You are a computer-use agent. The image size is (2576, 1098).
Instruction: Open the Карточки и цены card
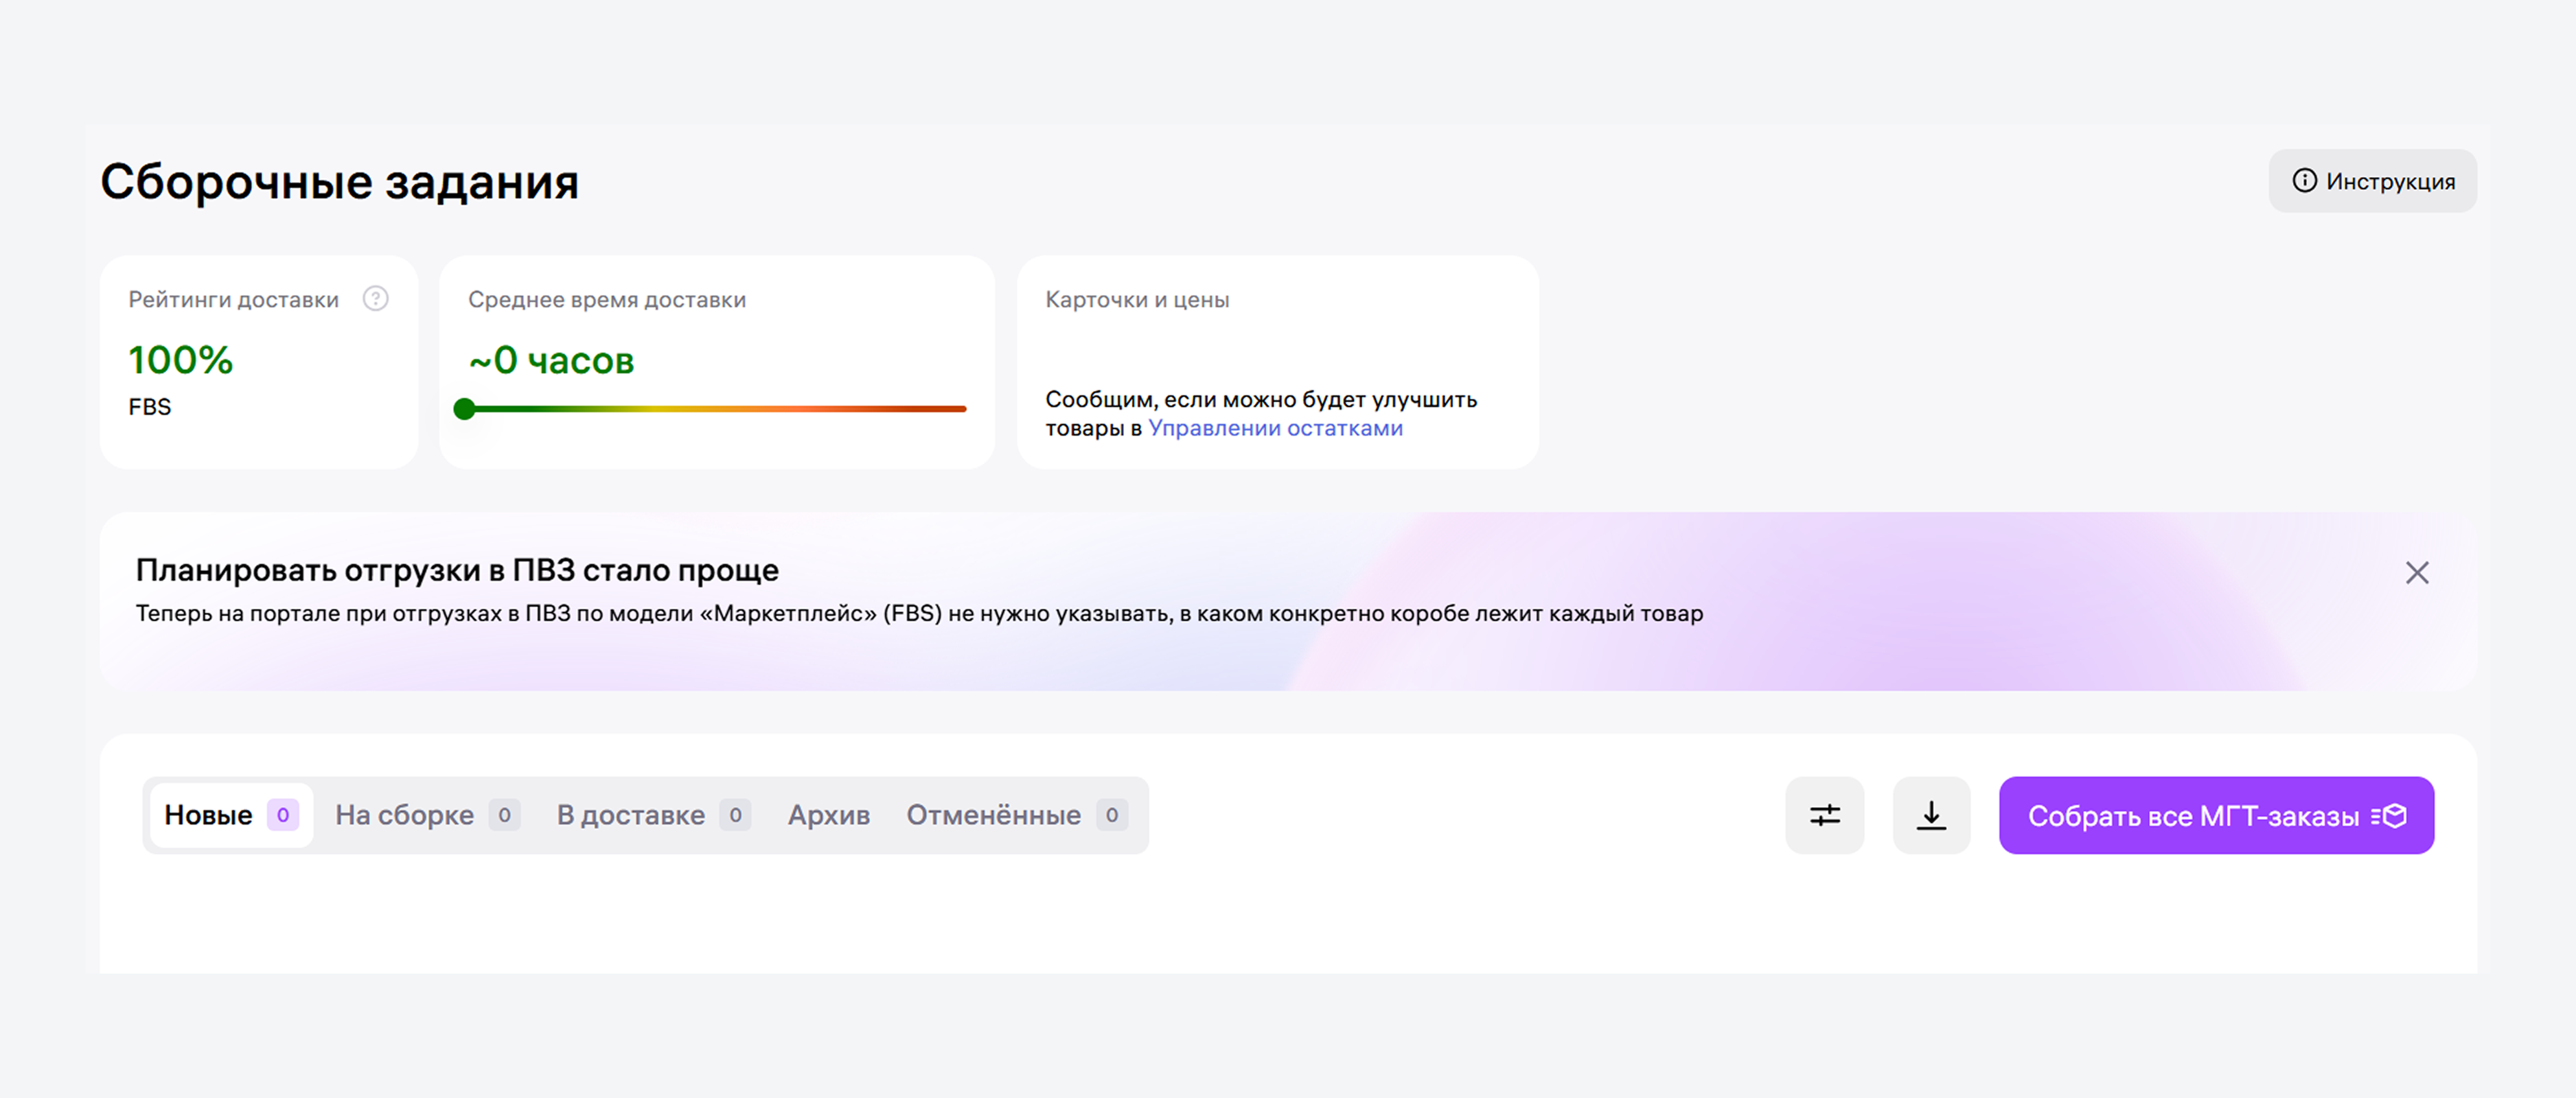(1137, 300)
